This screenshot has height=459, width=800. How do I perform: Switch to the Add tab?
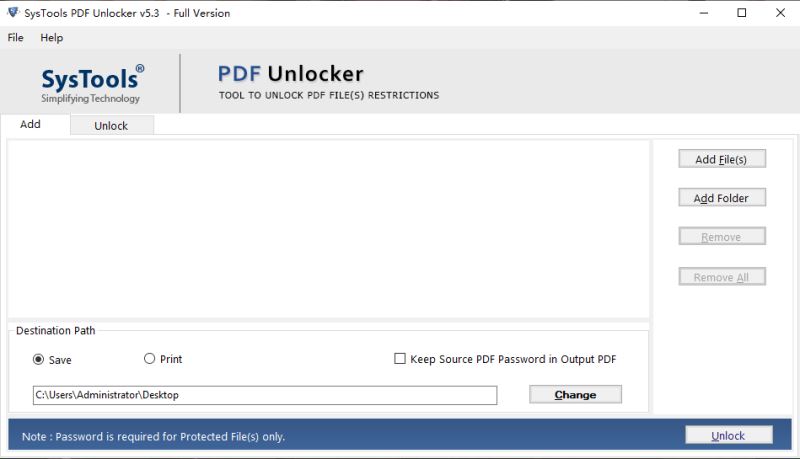30,124
